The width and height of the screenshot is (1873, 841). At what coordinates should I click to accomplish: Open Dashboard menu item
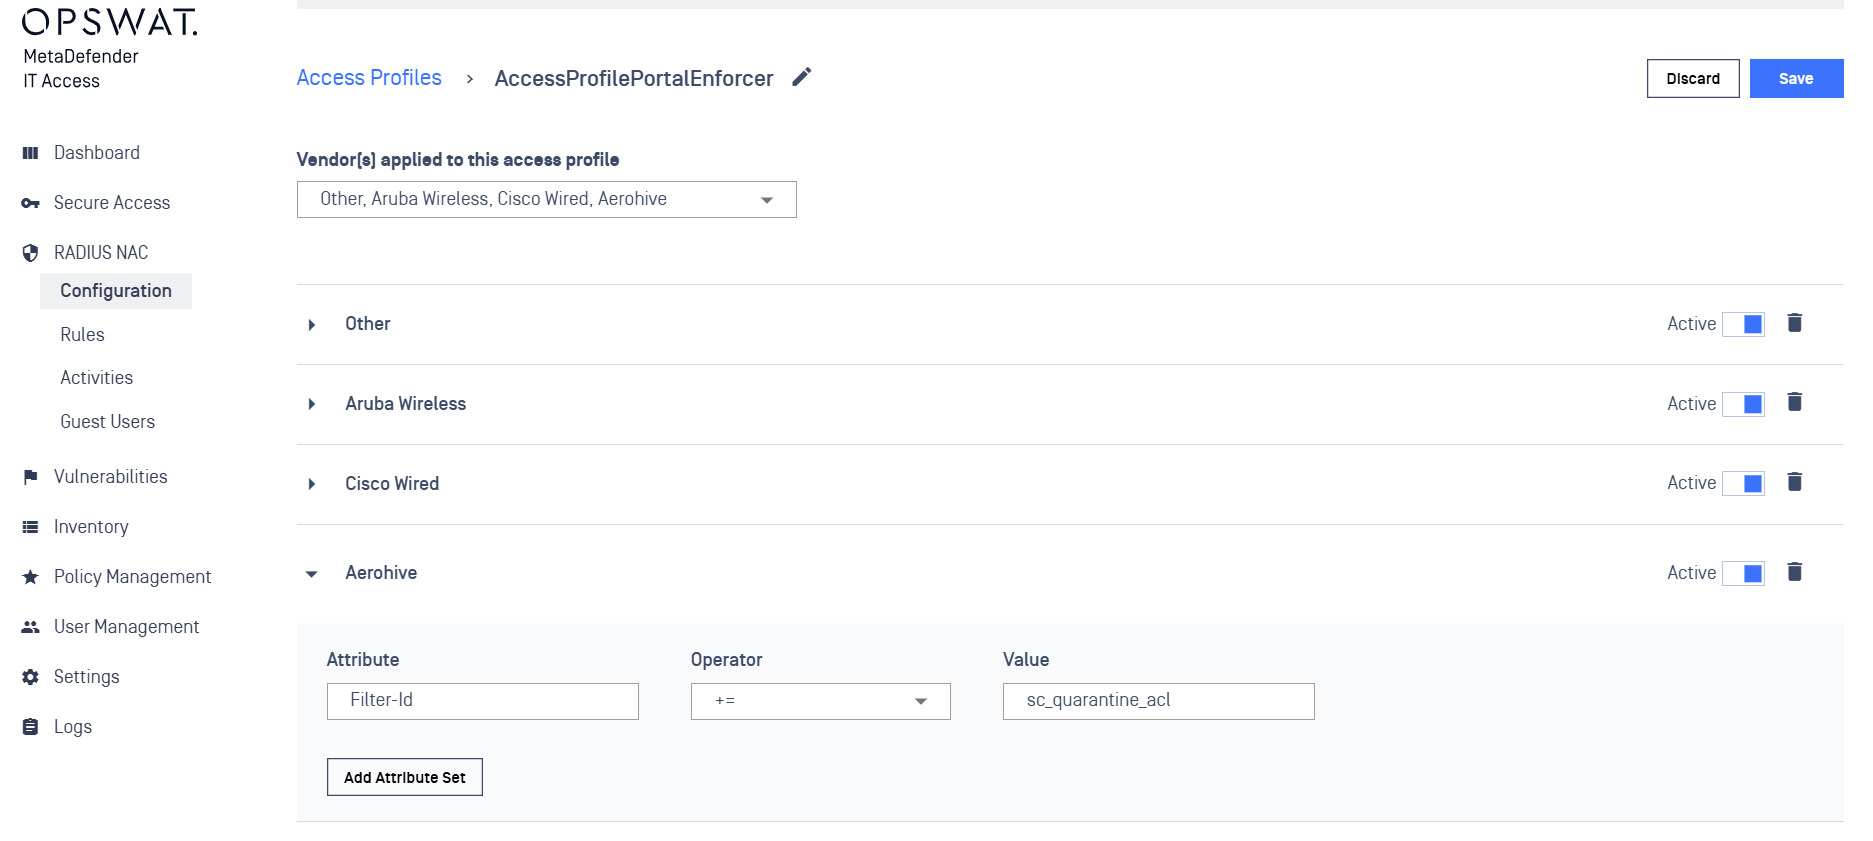pyautogui.click(x=97, y=153)
